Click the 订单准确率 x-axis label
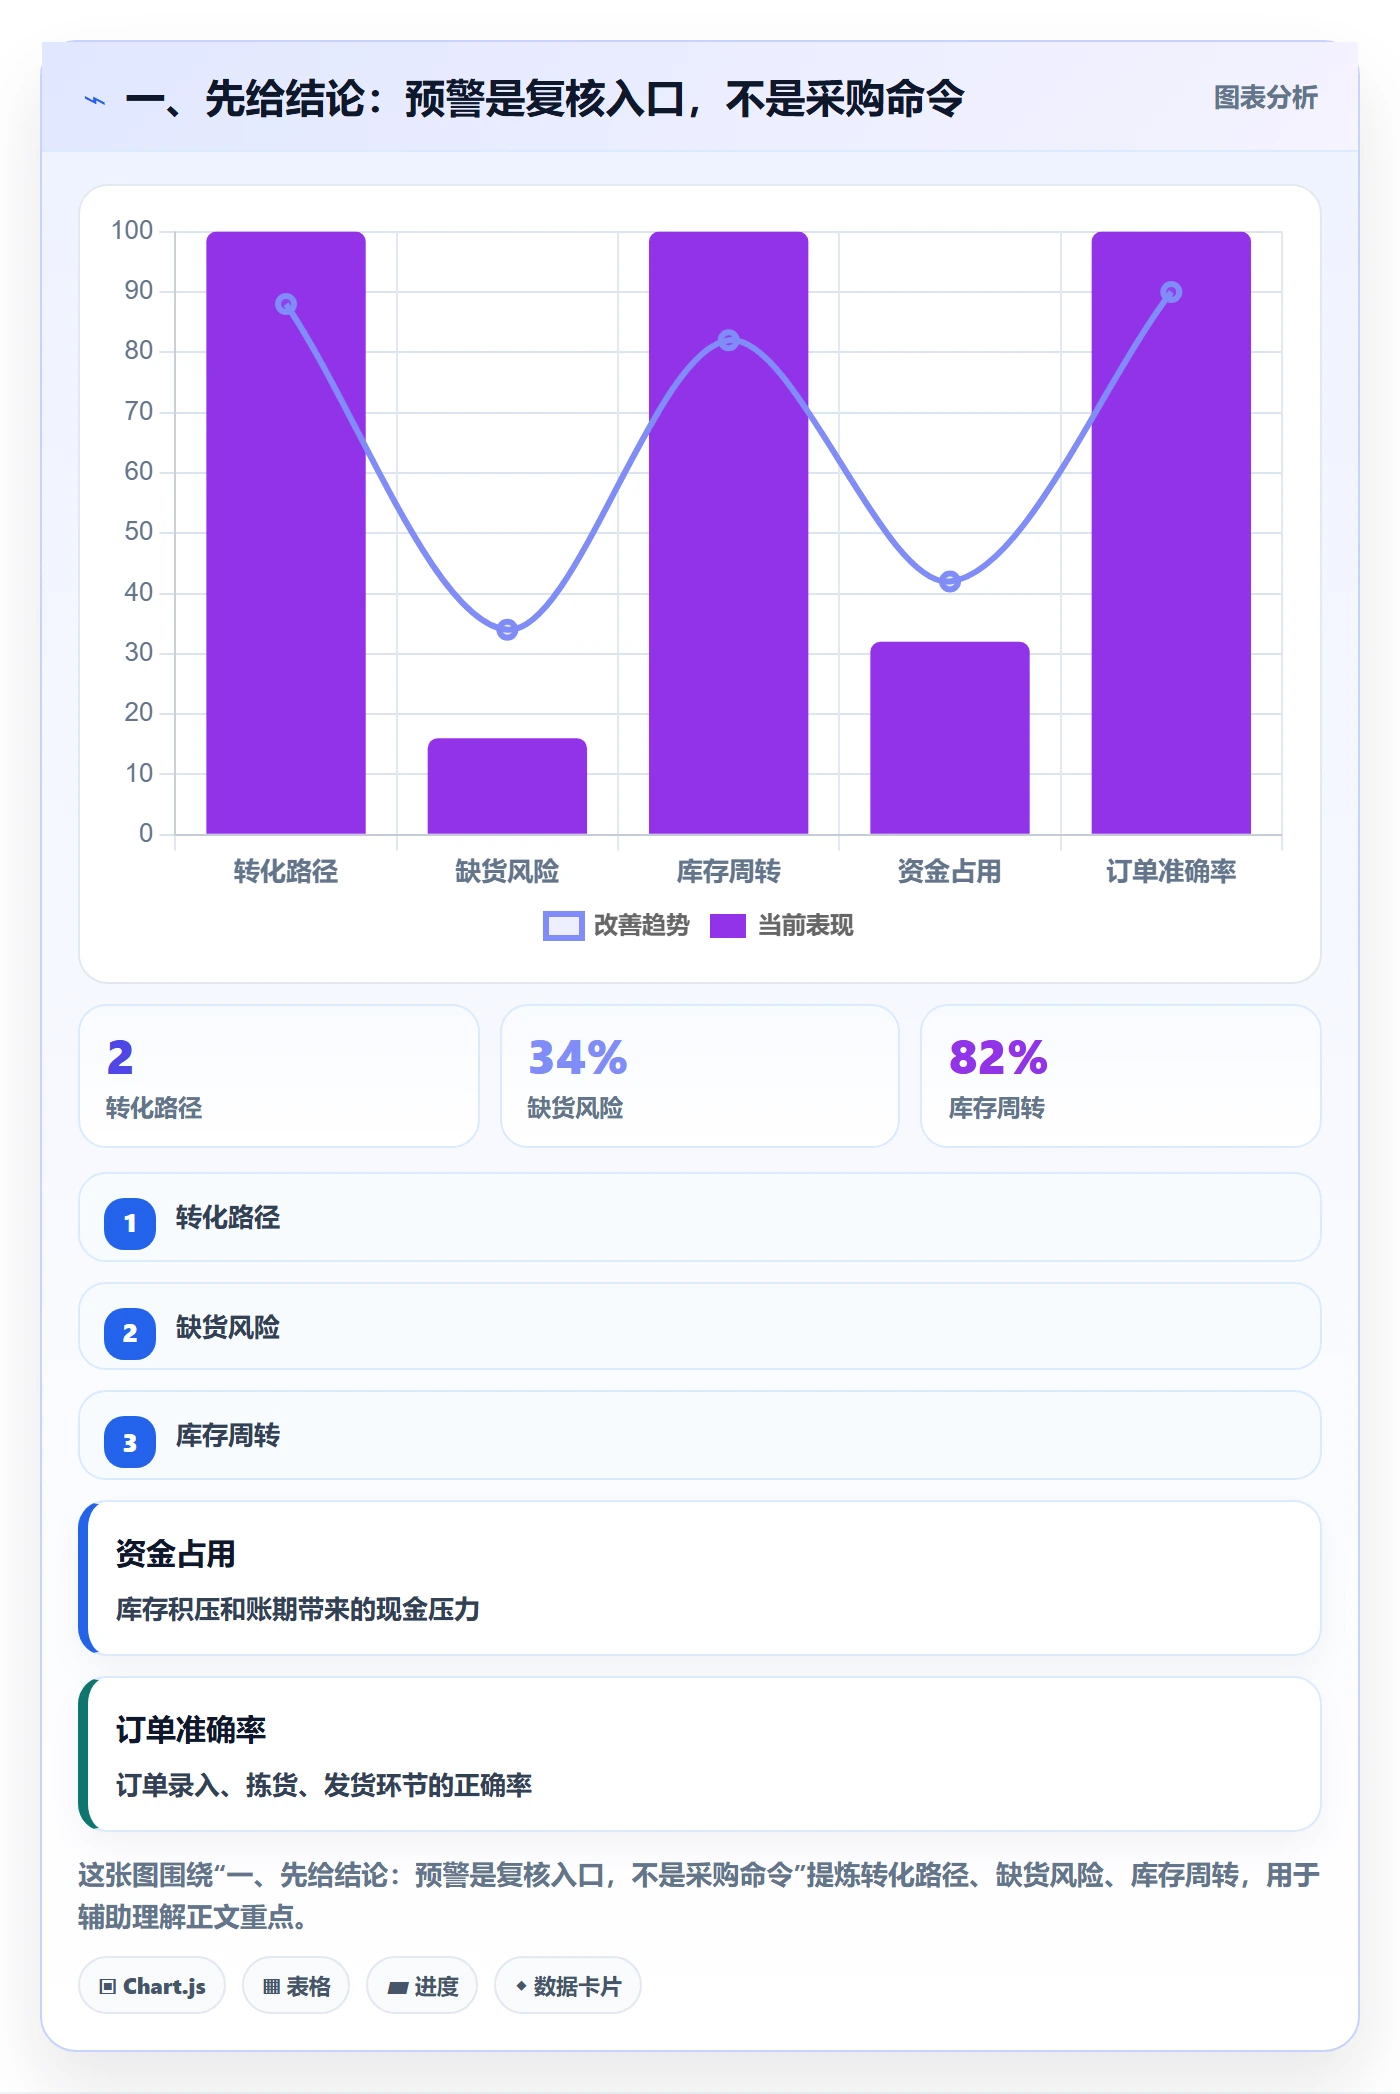1400x2094 pixels. click(1171, 871)
